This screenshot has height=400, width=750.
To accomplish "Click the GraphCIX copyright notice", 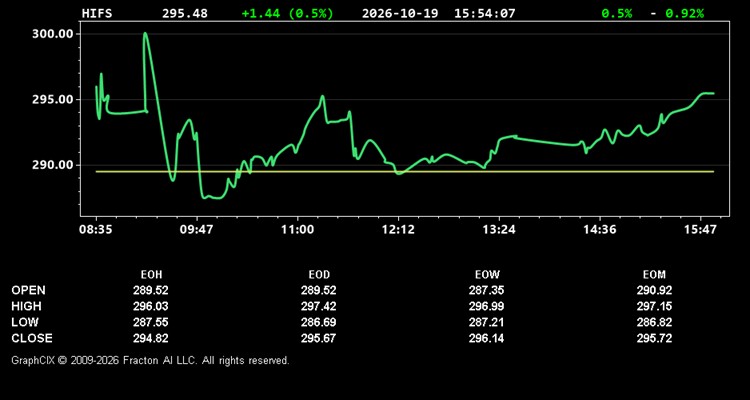I will pos(150,360).
